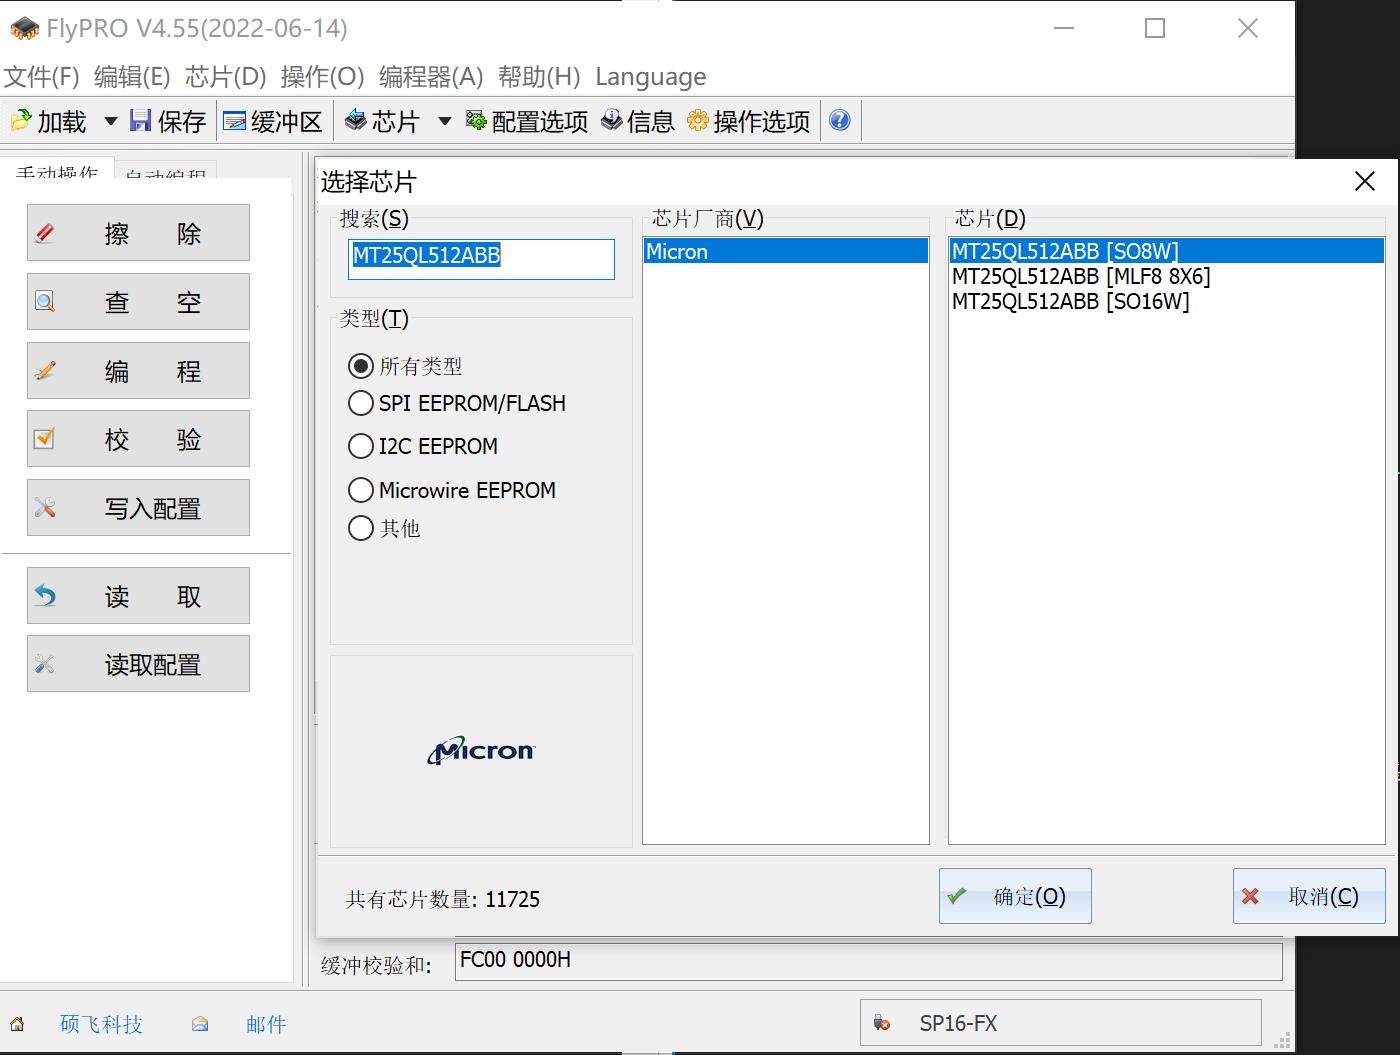Open the Buffer (缓冲区) toolbar button
Screen dimensions: 1400x1055
click(272, 121)
